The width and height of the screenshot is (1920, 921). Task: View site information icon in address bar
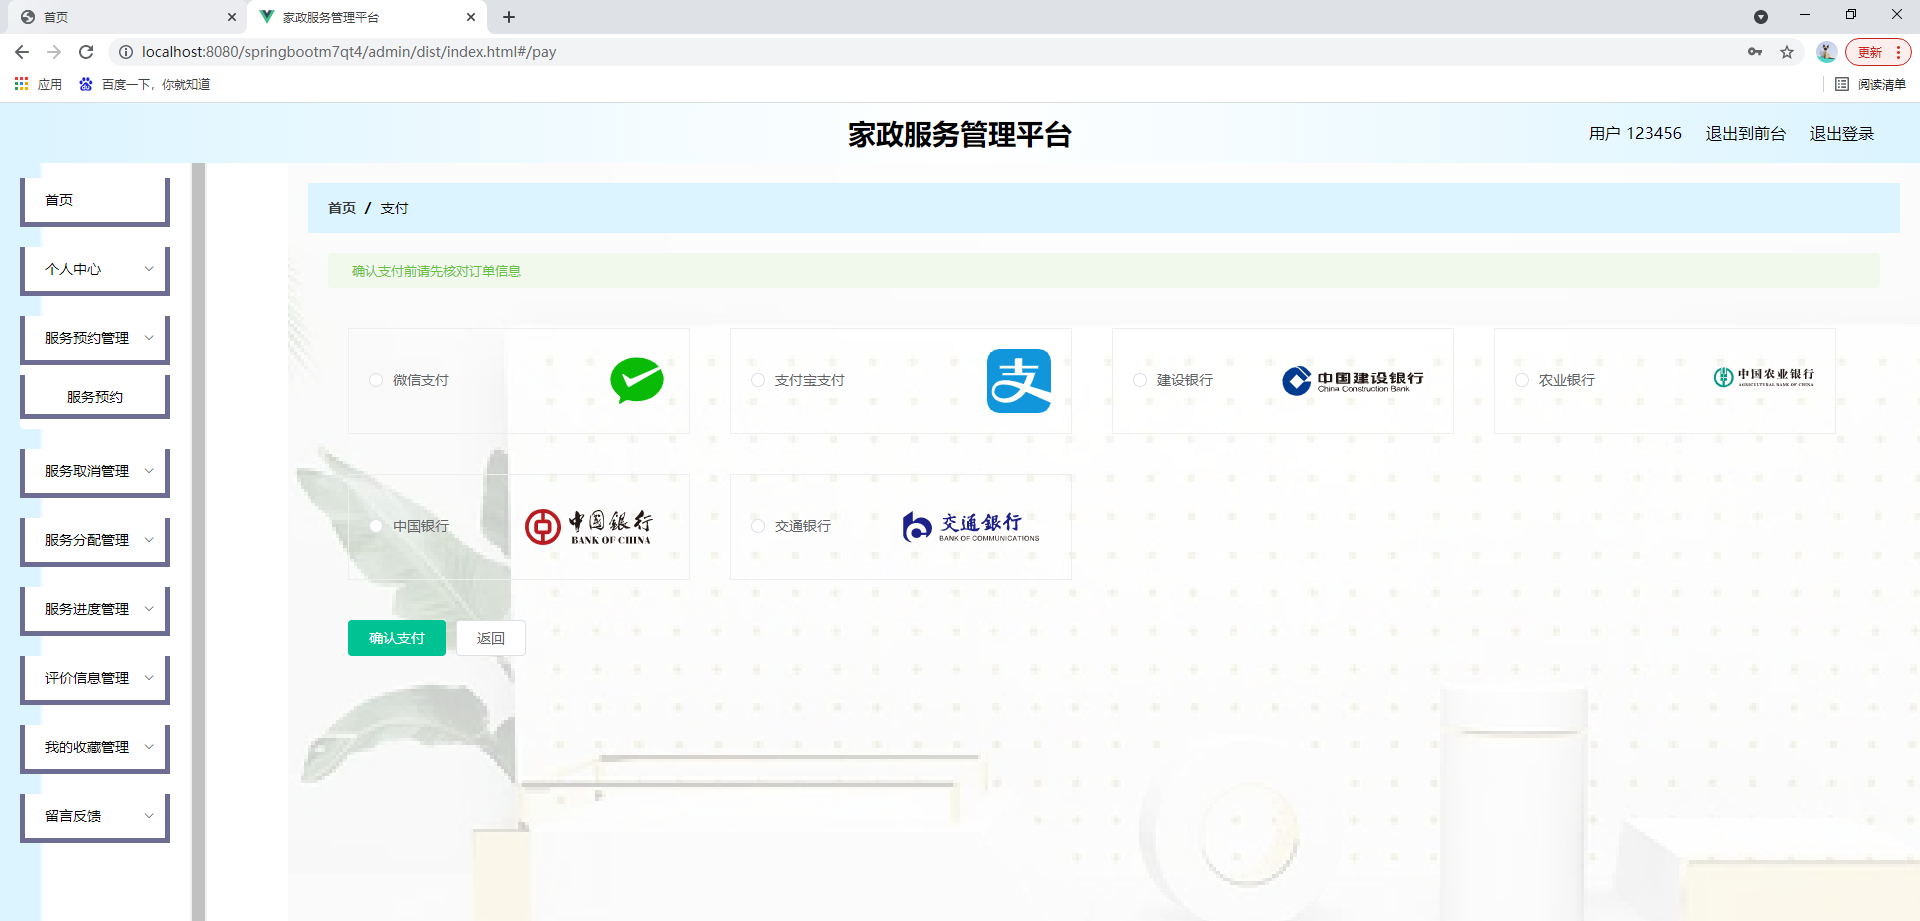pos(126,52)
